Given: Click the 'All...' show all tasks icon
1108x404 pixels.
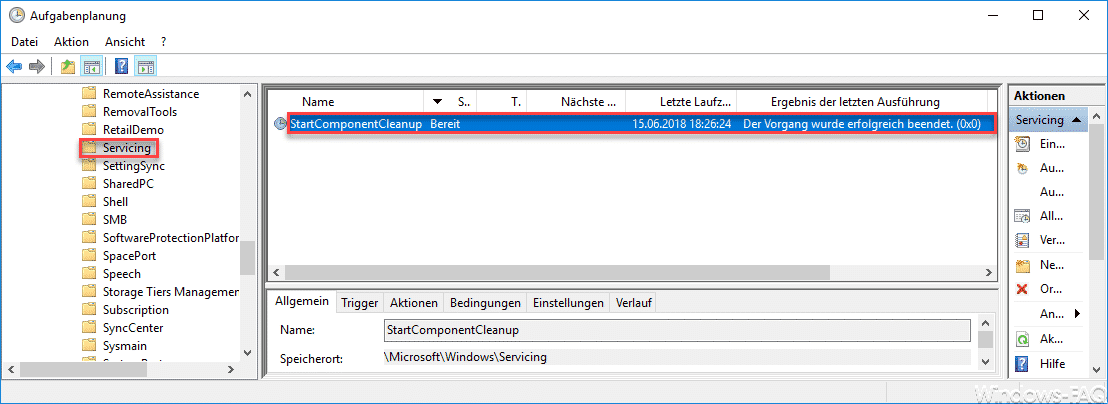Looking at the screenshot, I should pos(1022,216).
